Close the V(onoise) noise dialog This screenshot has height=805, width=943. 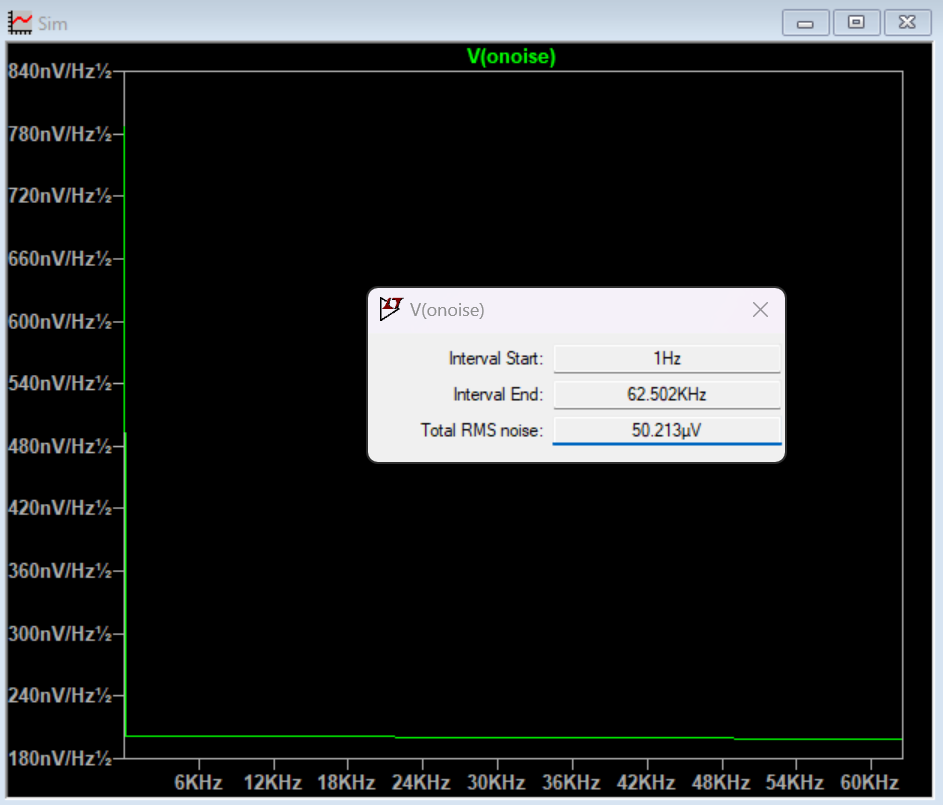(x=760, y=310)
